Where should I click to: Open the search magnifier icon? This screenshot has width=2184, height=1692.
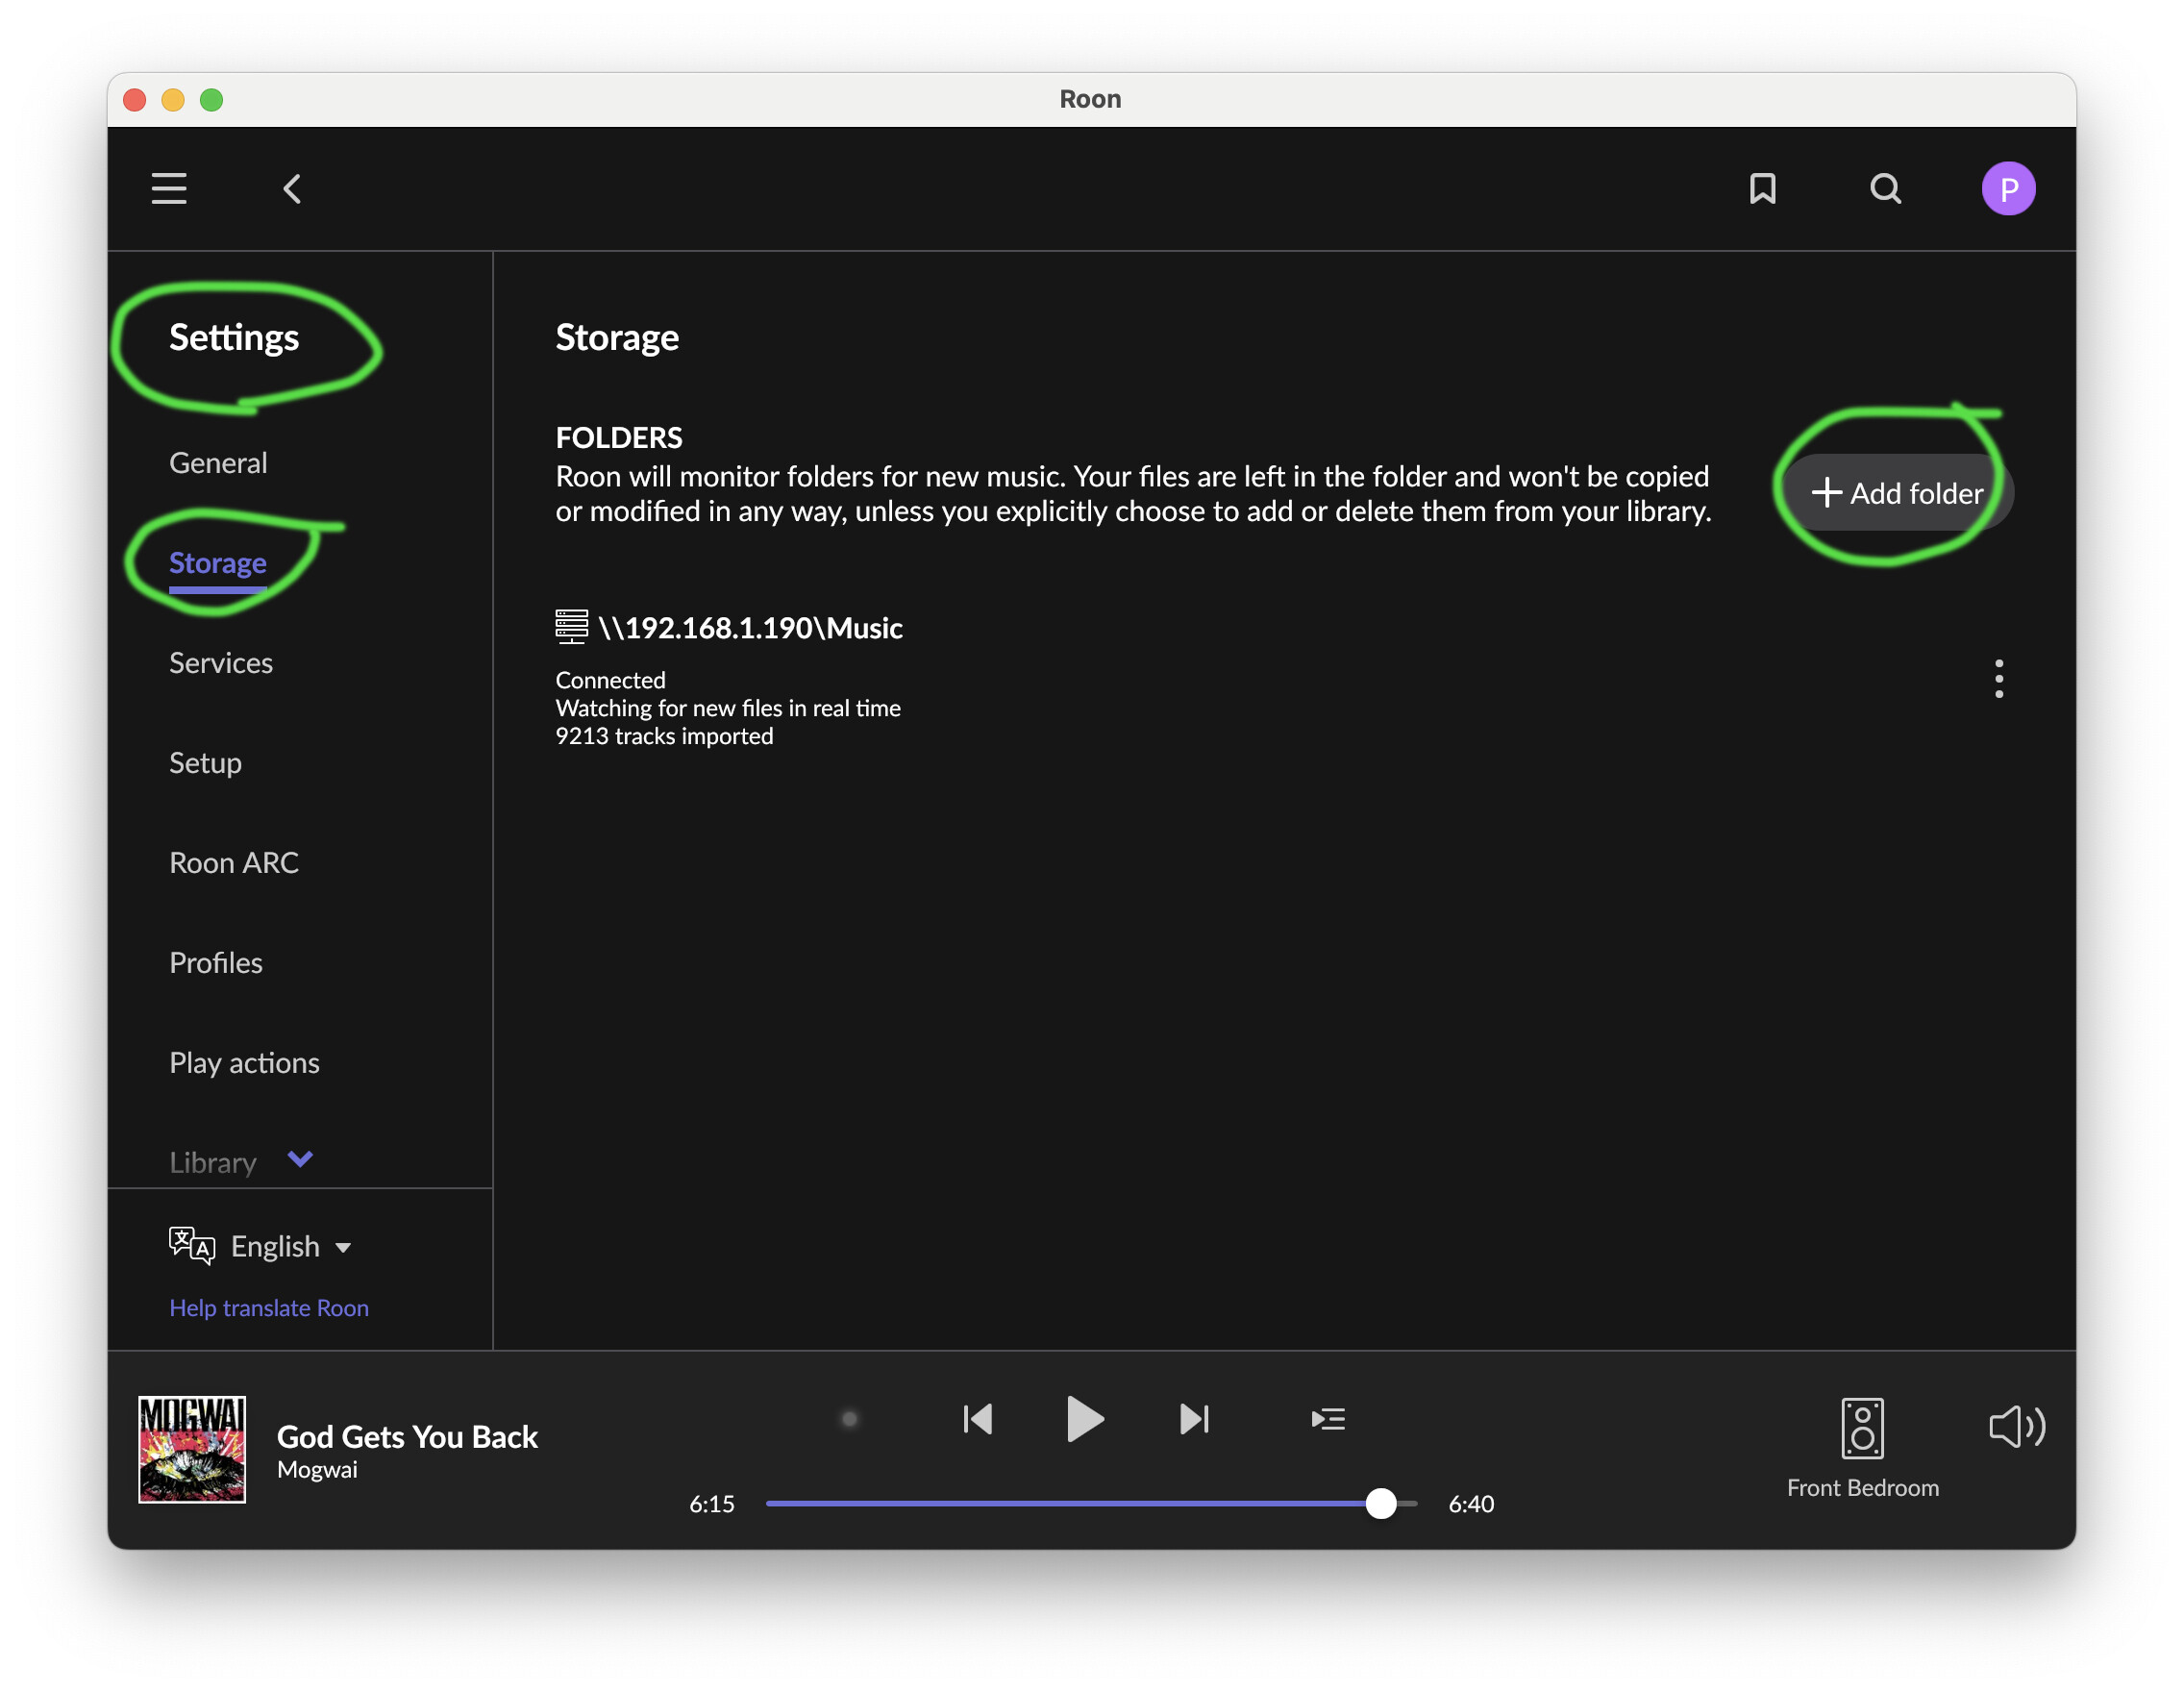(x=1885, y=188)
